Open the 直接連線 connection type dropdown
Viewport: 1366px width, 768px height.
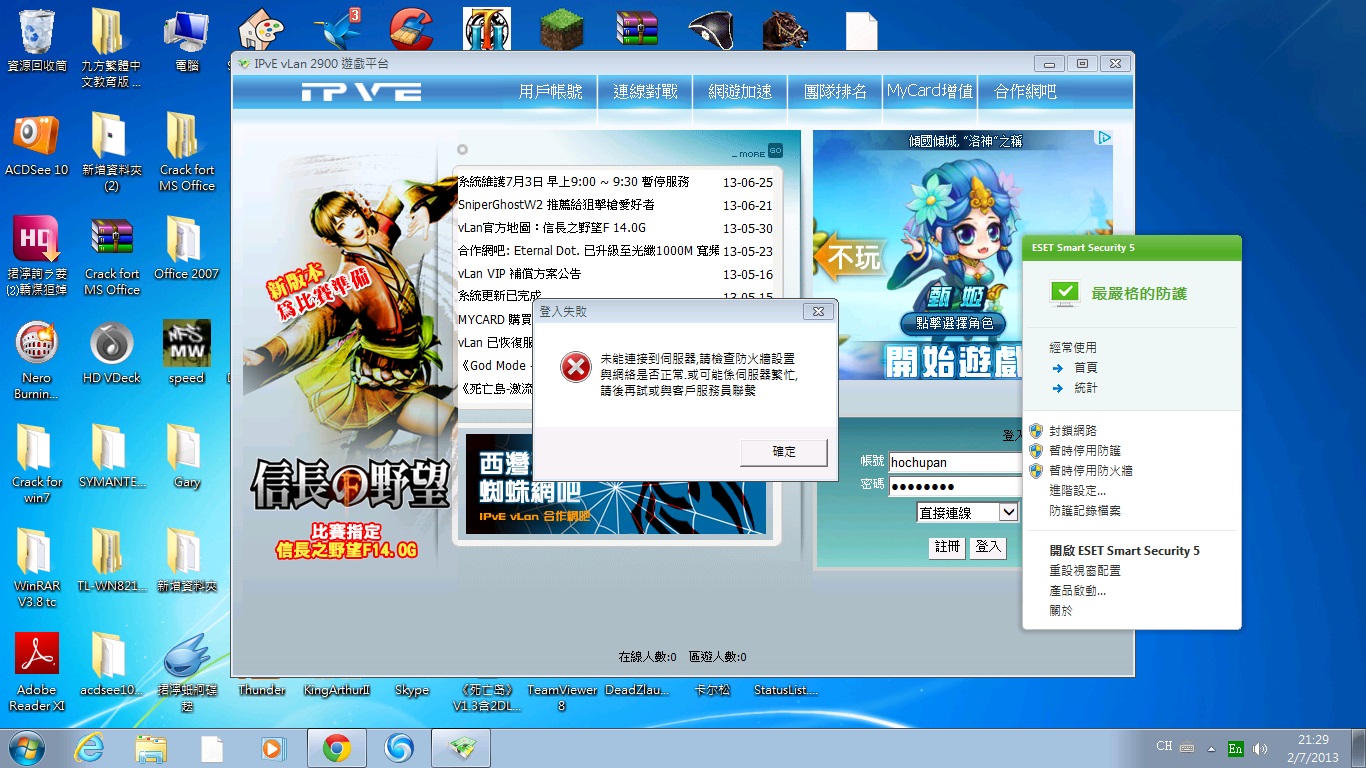click(x=968, y=512)
